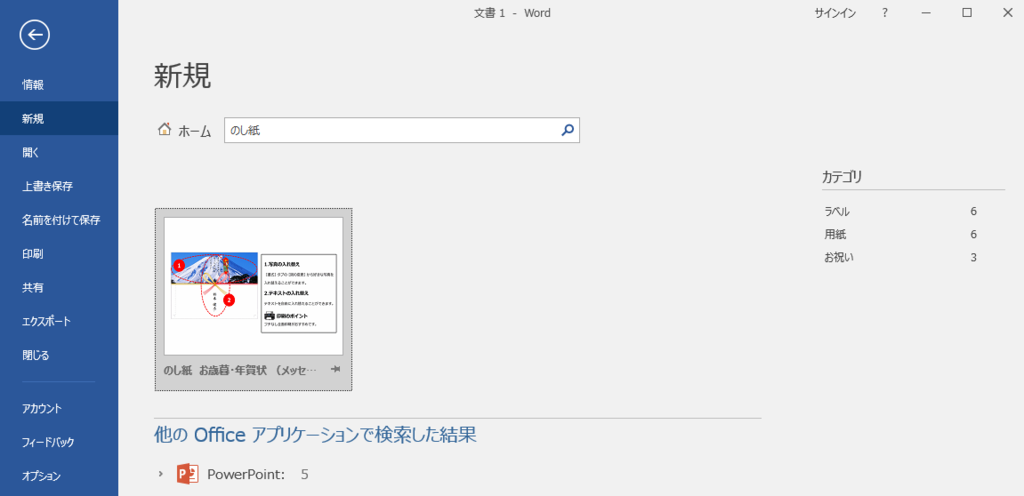Screen dimensions: 1024x496
Task: Click the ホーム link
Action: coord(195,131)
